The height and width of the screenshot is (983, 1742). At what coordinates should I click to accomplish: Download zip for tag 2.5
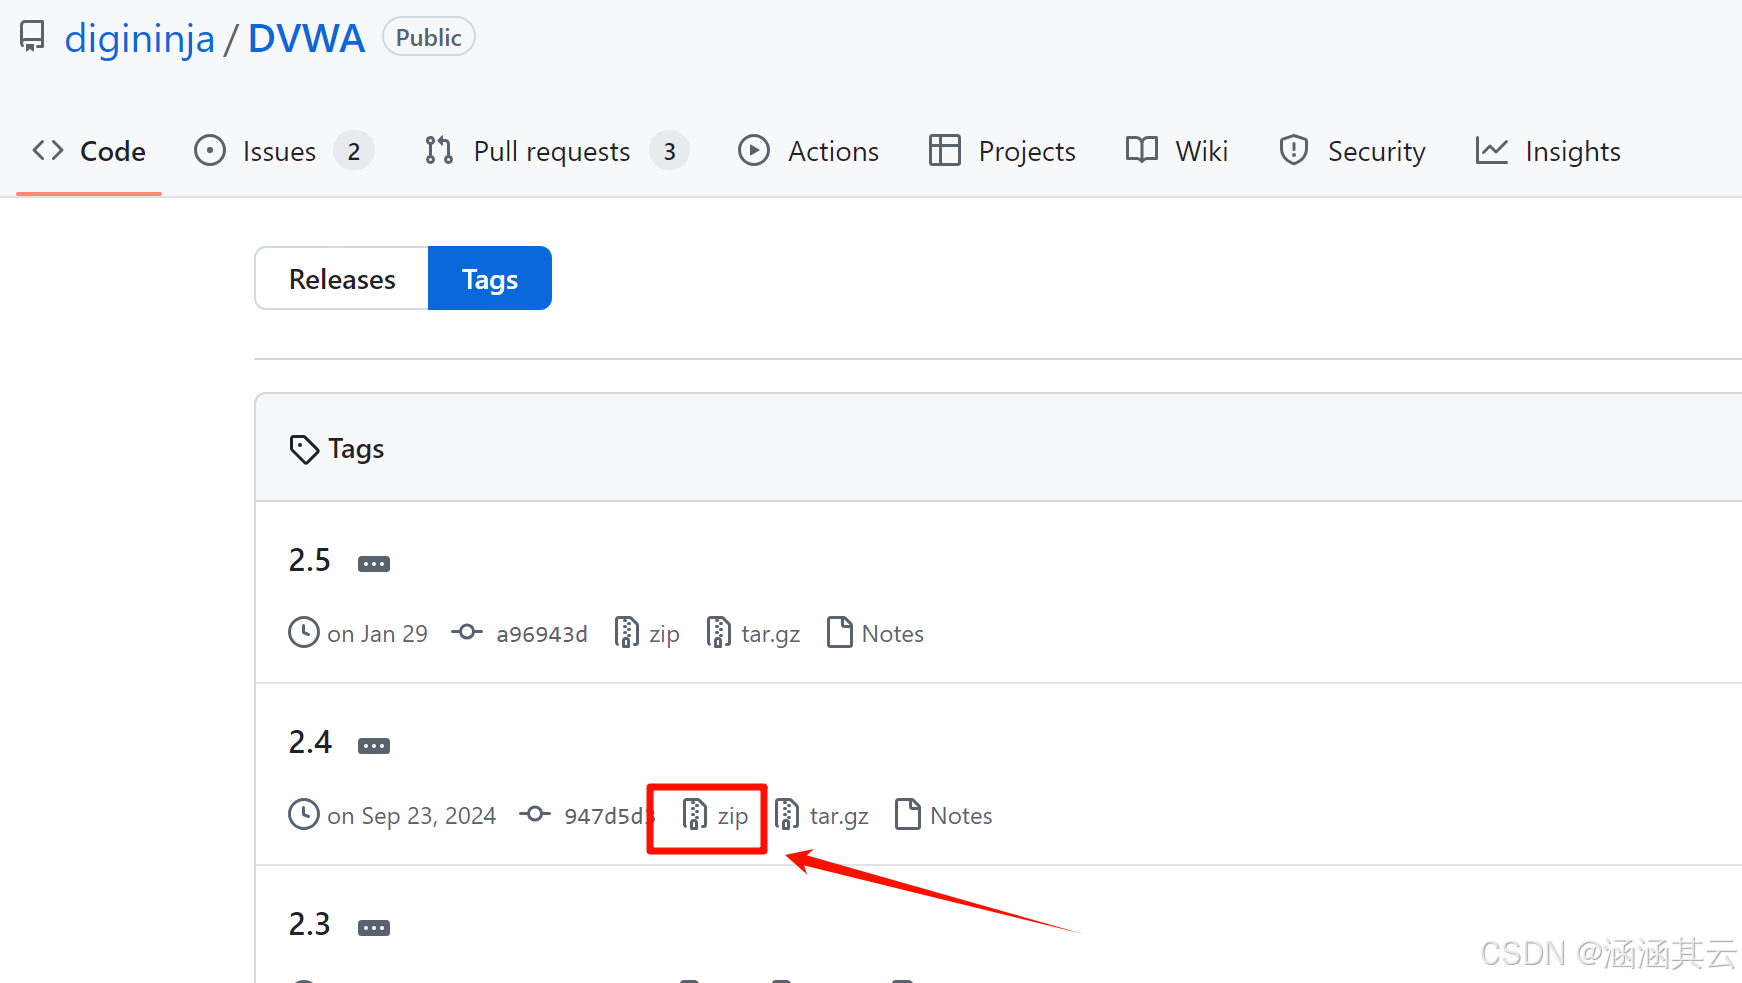coord(664,634)
